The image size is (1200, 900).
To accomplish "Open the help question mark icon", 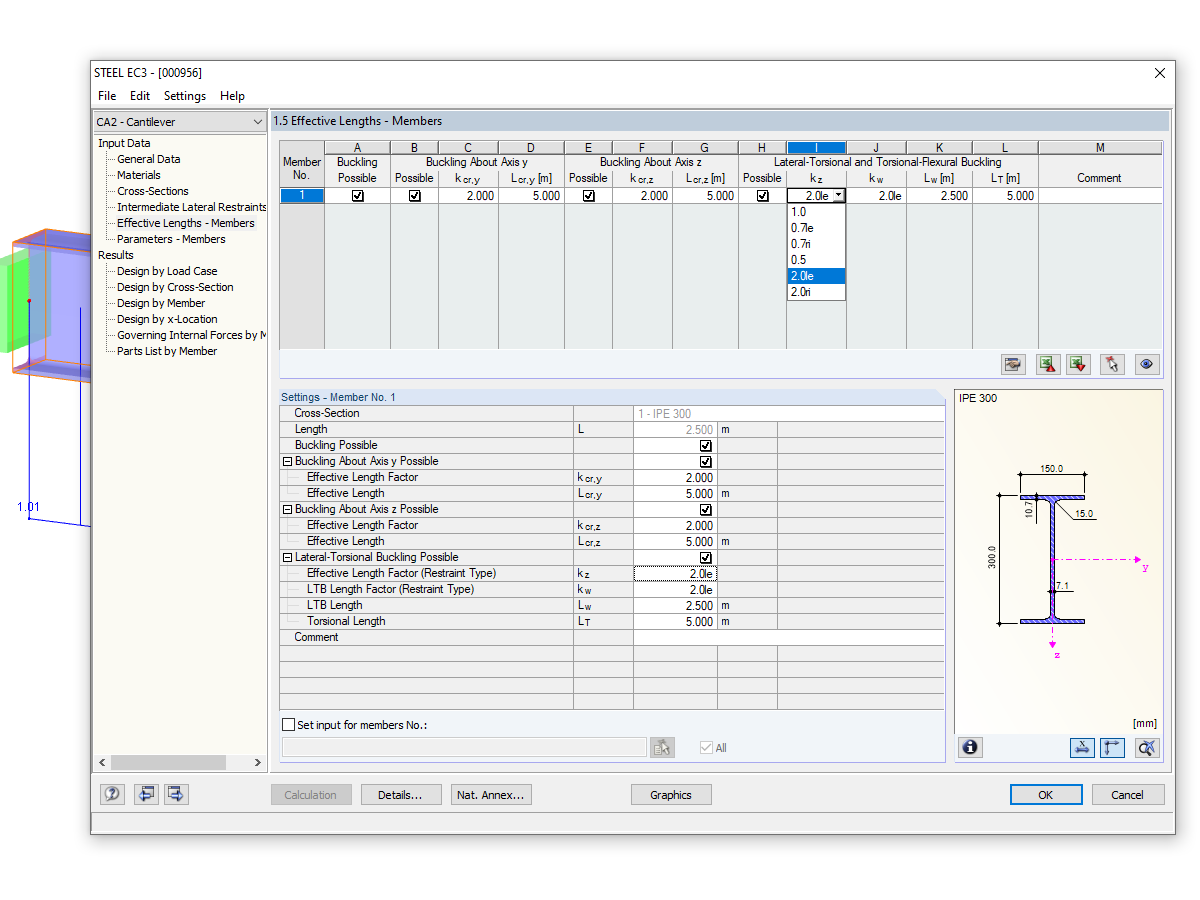I will tap(111, 793).
